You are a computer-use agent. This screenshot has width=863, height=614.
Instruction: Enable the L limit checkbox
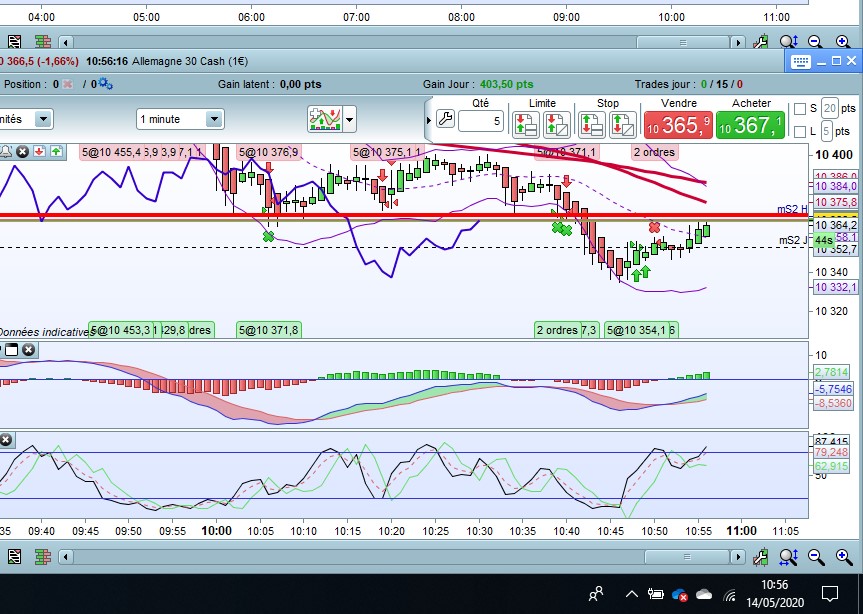tap(799, 132)
